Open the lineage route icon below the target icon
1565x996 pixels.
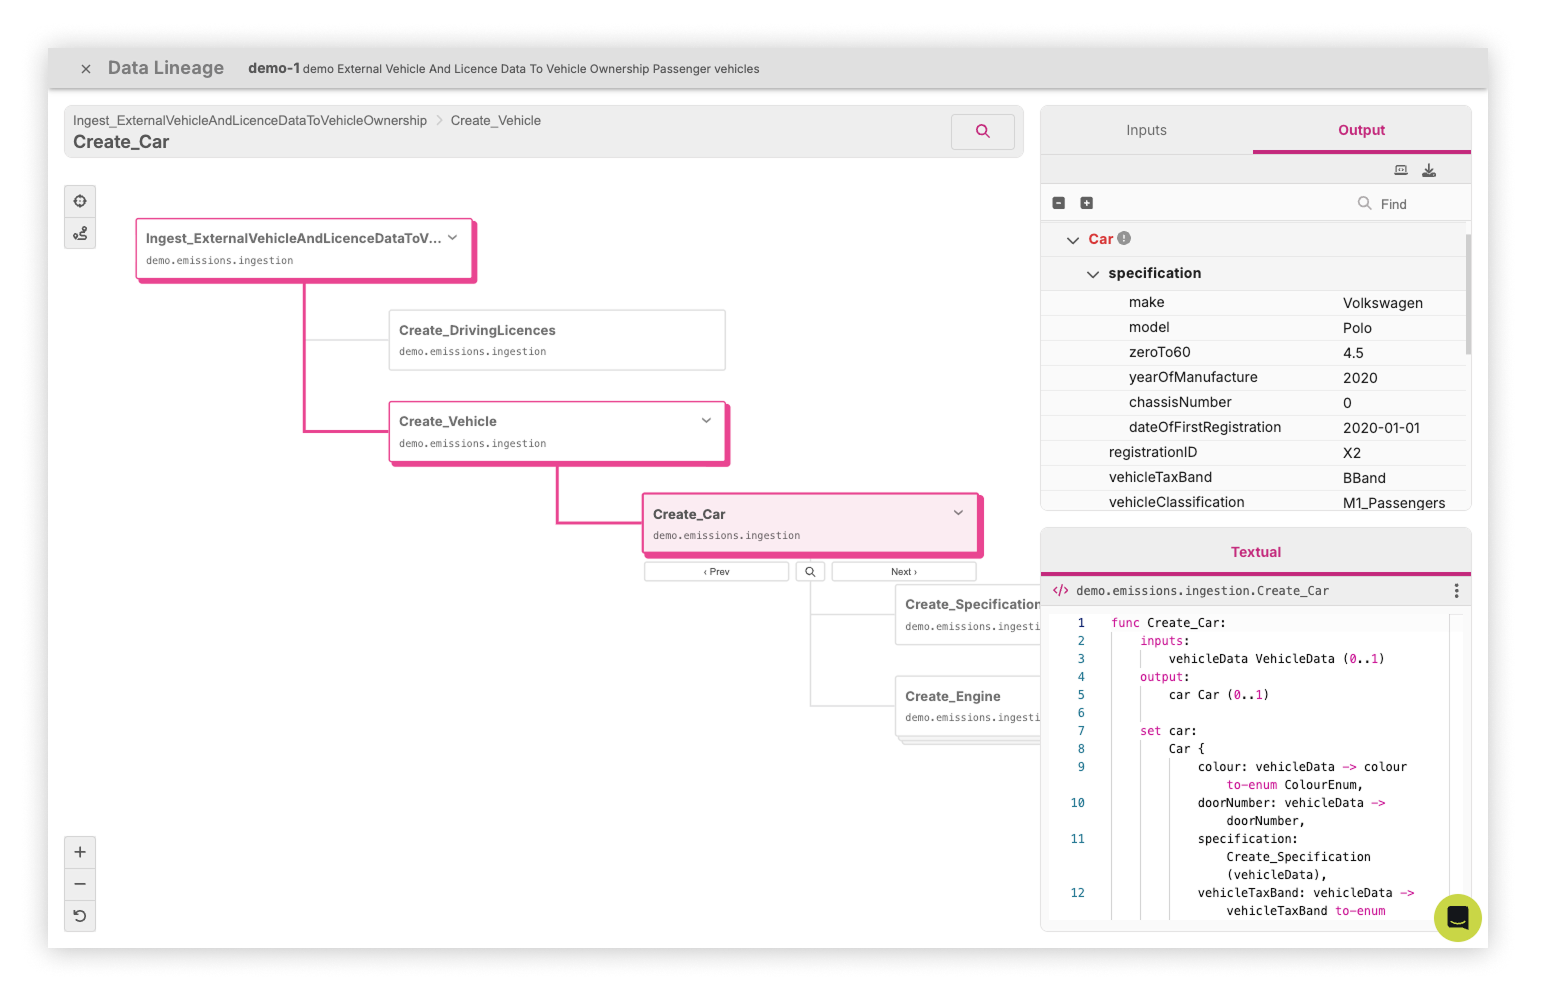[80, 233]
